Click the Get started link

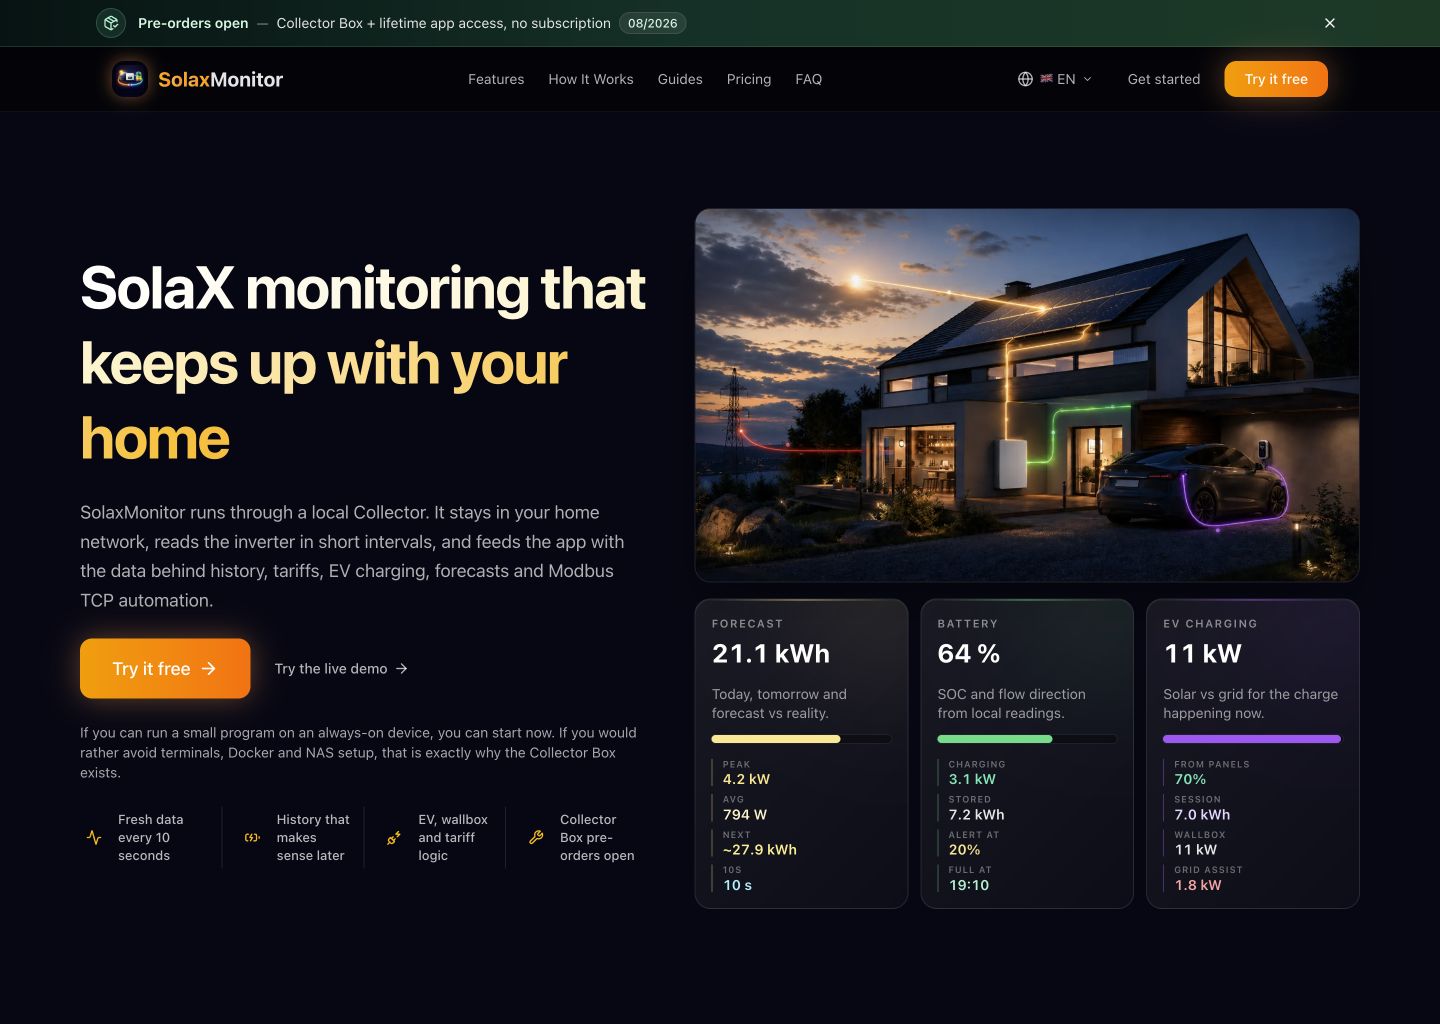point(1164,79)
